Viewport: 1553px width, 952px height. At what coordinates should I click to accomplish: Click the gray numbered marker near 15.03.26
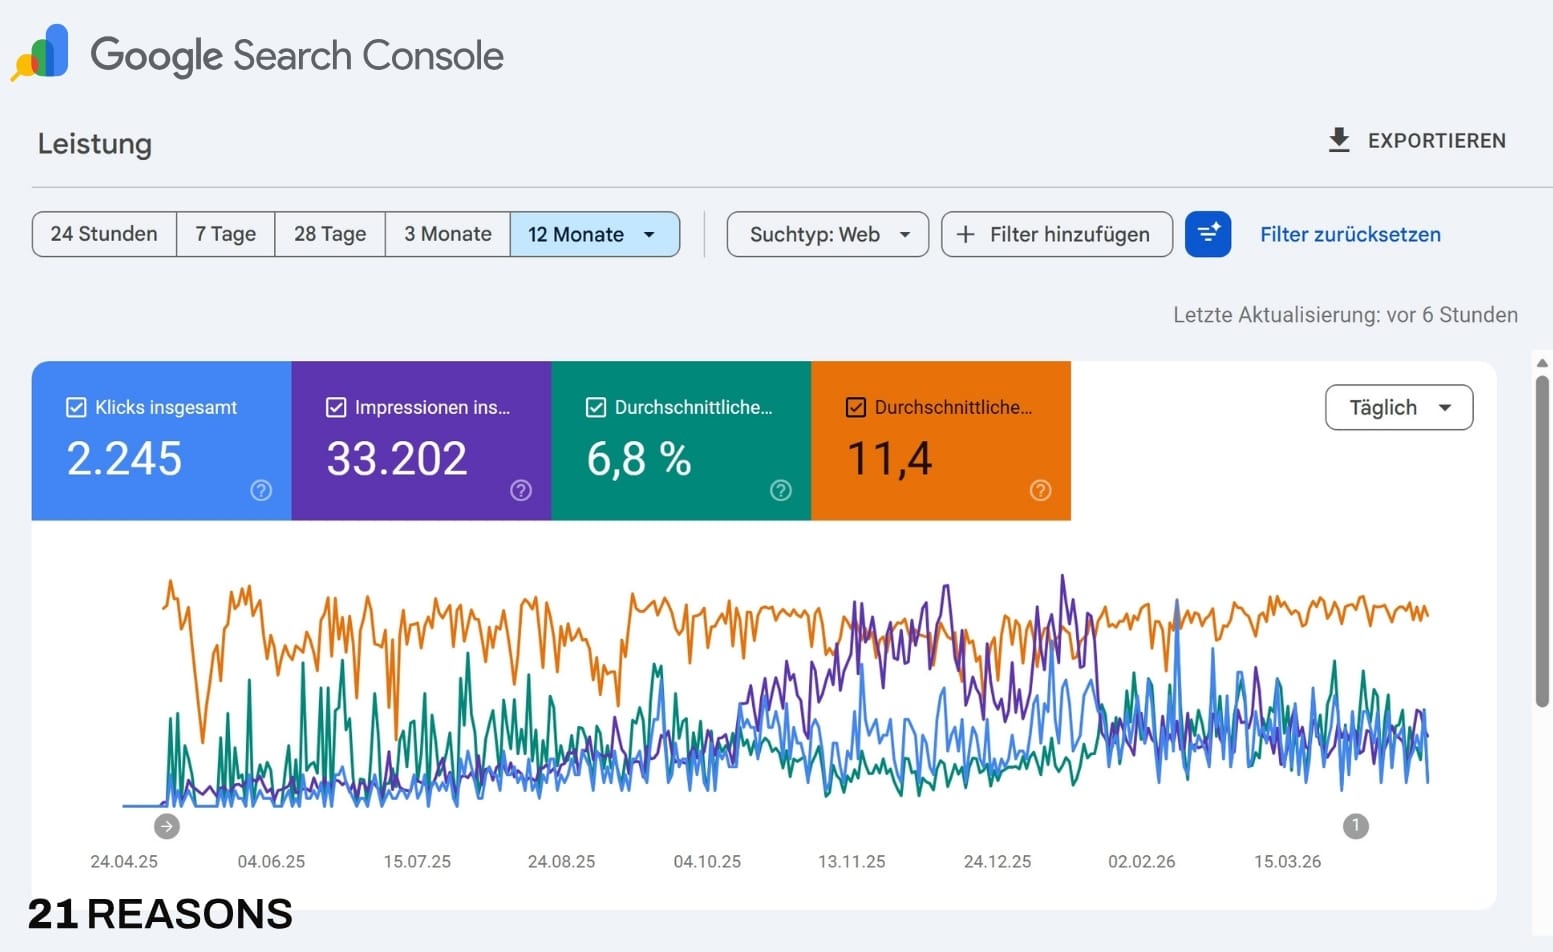pos(1355,826)
